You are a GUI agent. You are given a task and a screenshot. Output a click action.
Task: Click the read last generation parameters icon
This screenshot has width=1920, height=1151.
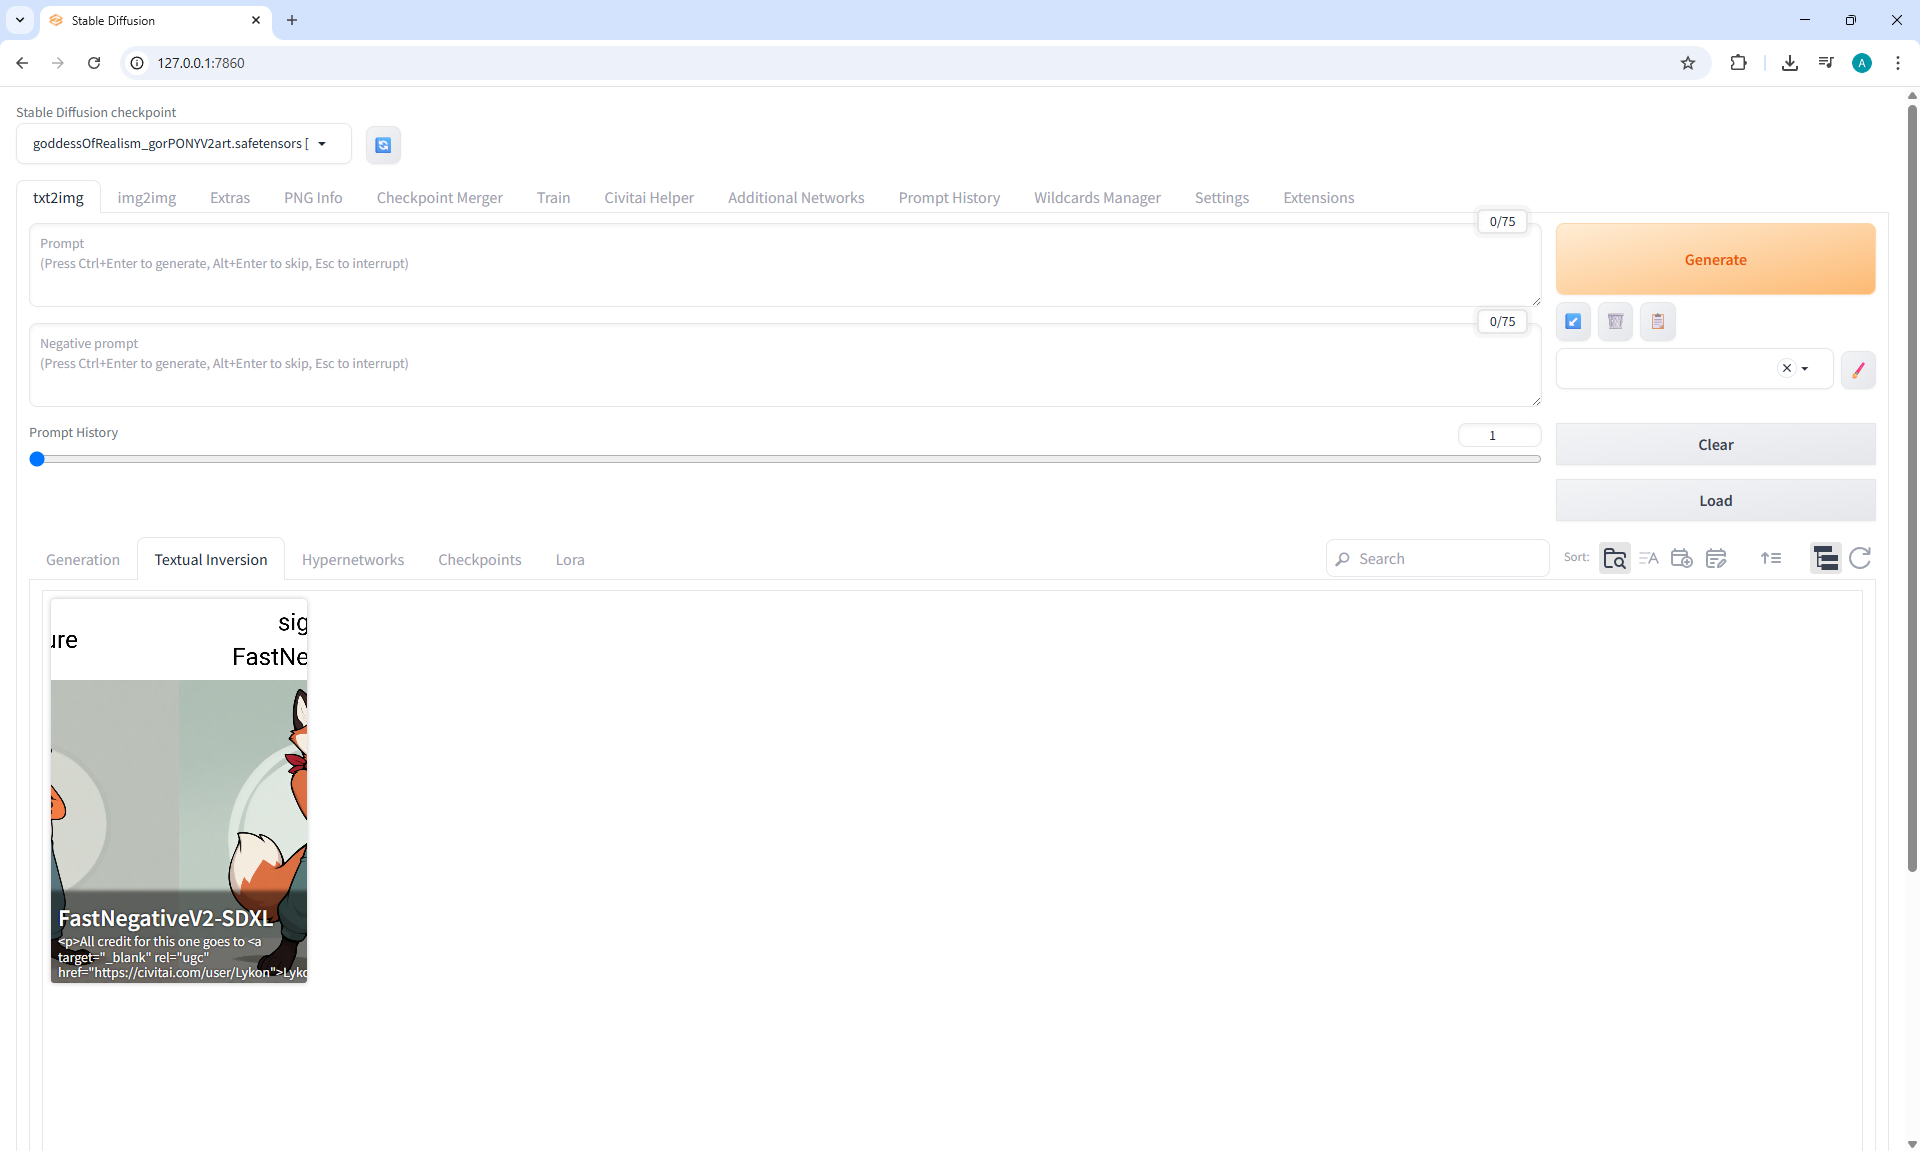point(1573,321)
